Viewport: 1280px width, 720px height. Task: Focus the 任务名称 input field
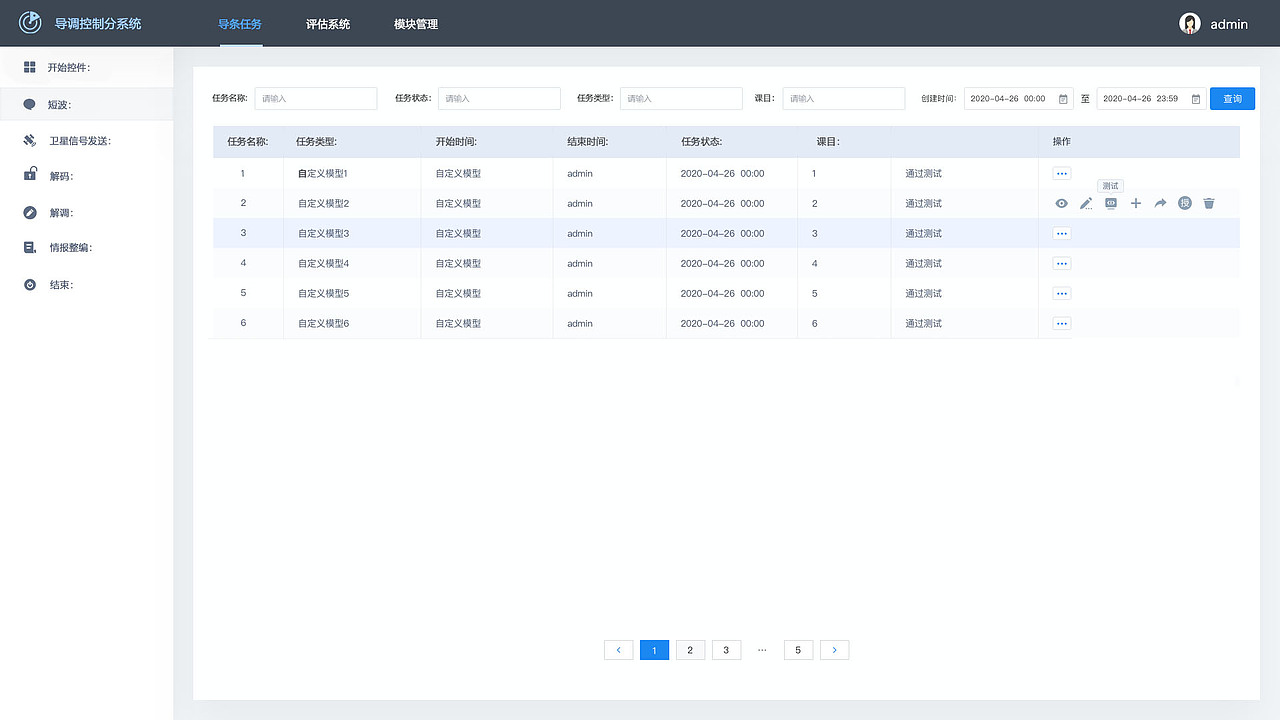[x=316, y=99]
